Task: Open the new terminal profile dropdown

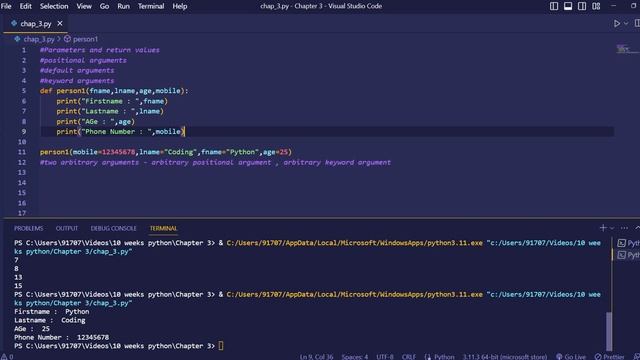Action: [612, 228]
